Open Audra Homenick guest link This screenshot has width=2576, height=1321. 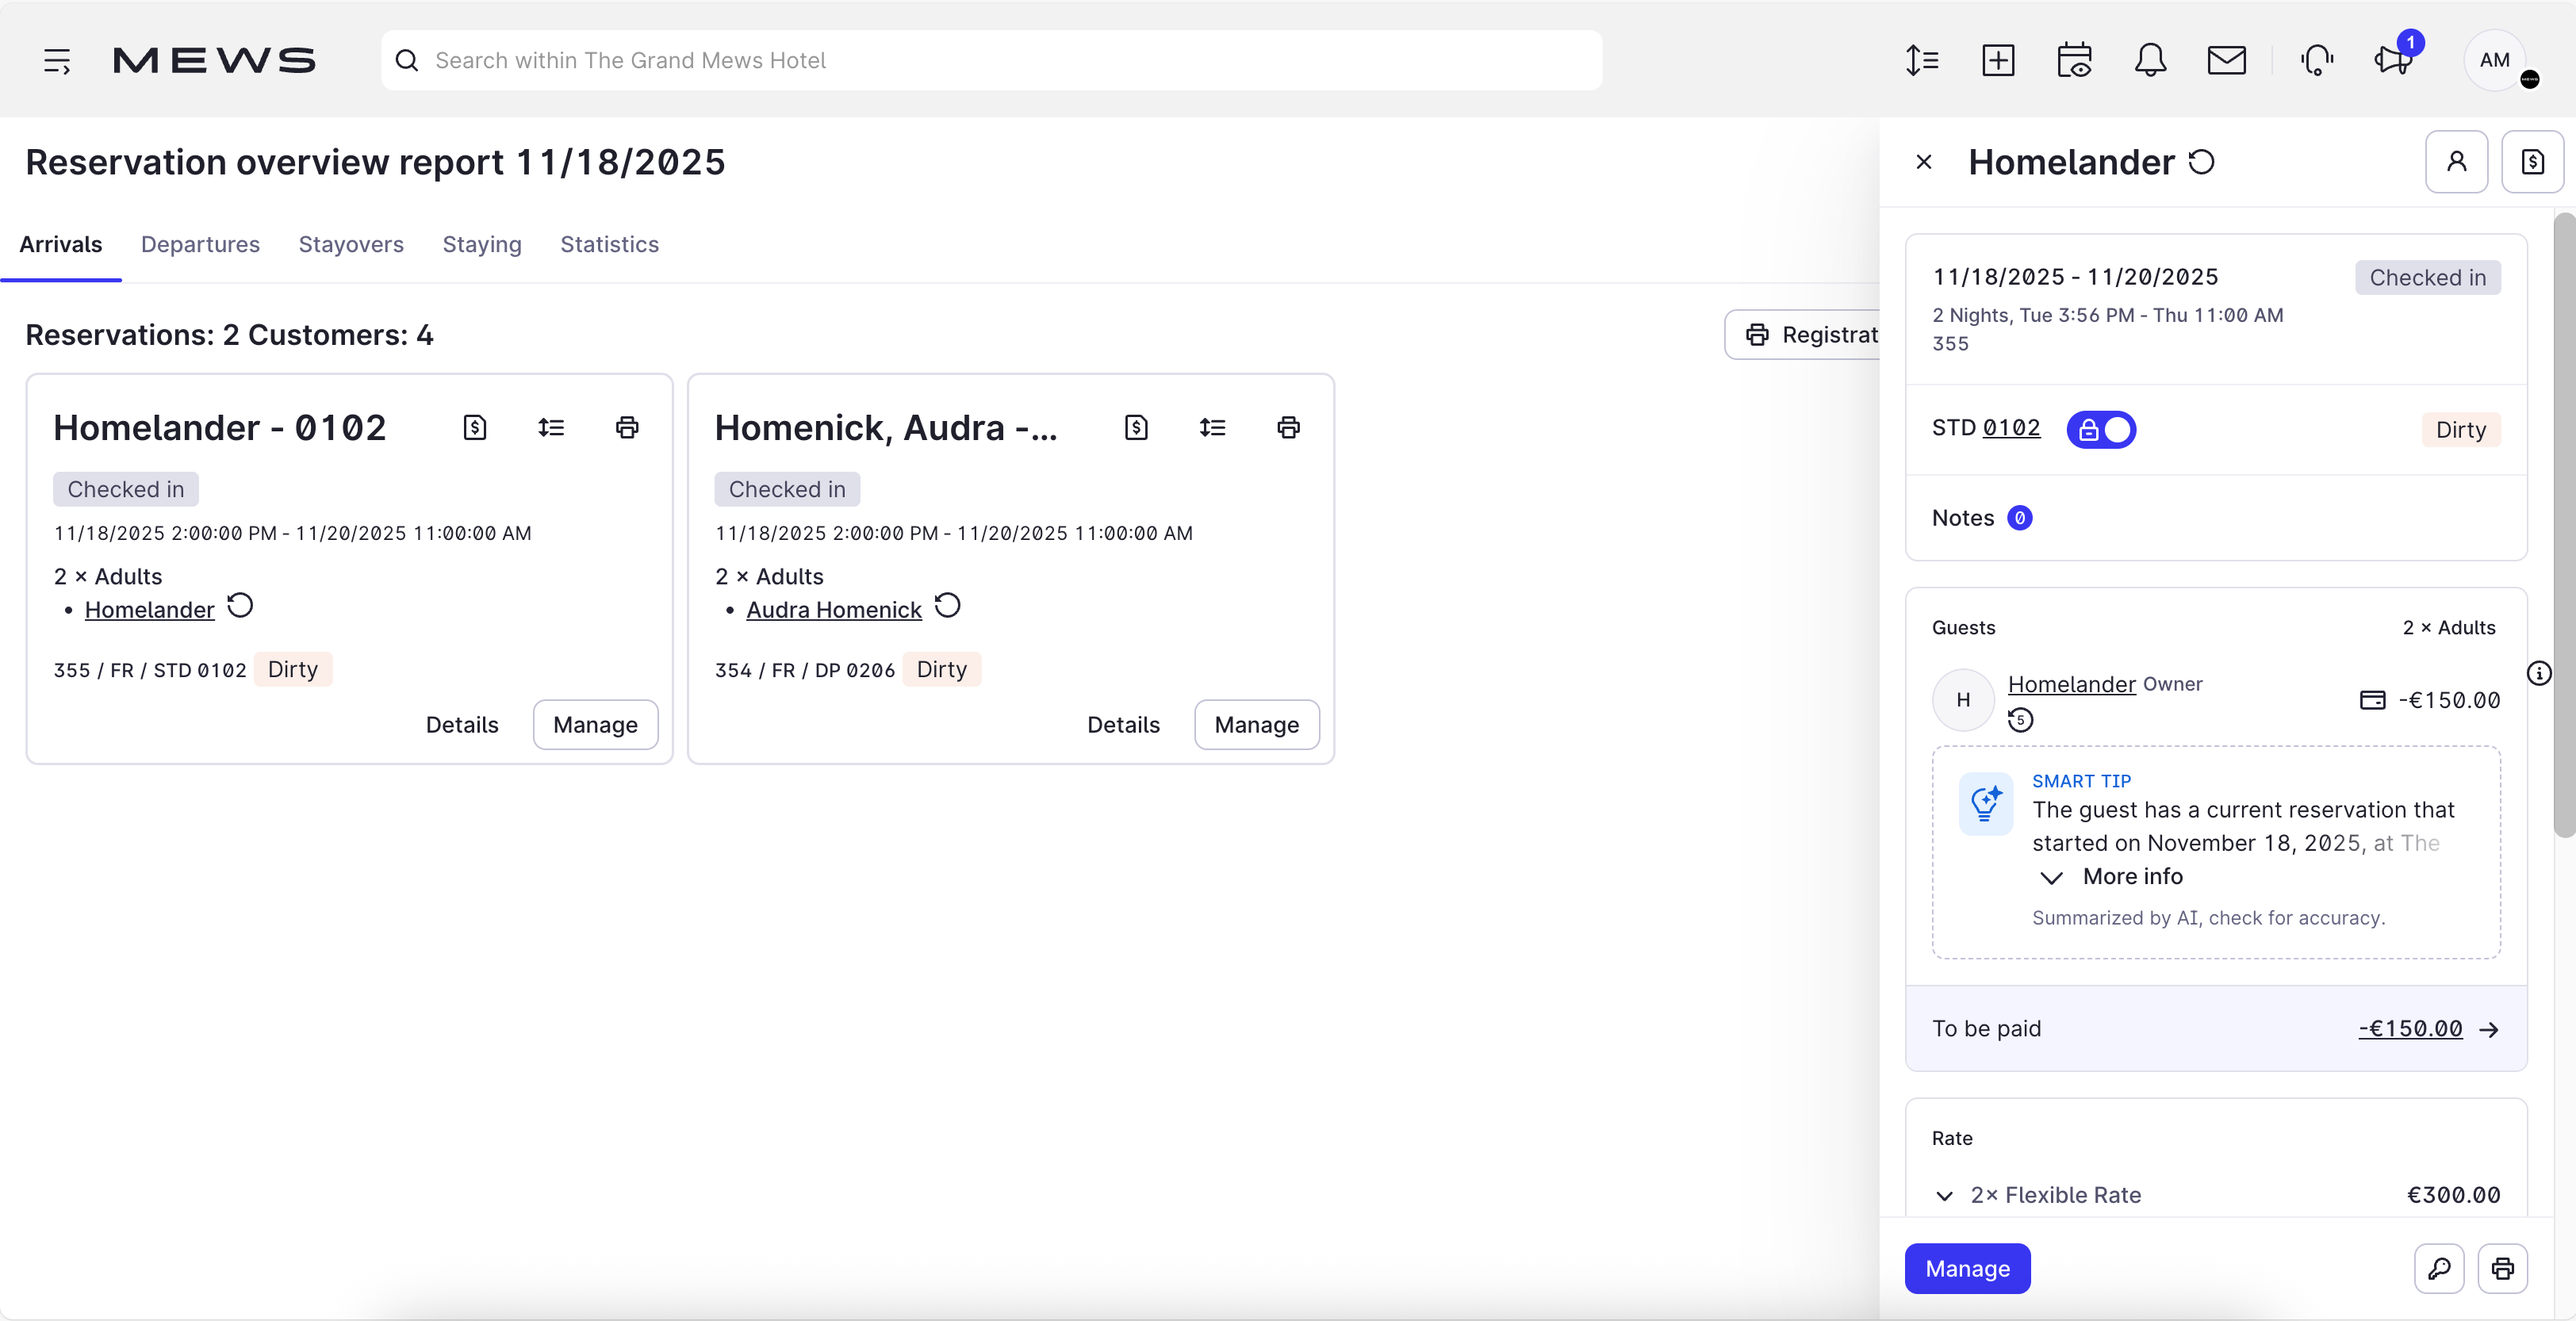point(833,609)
